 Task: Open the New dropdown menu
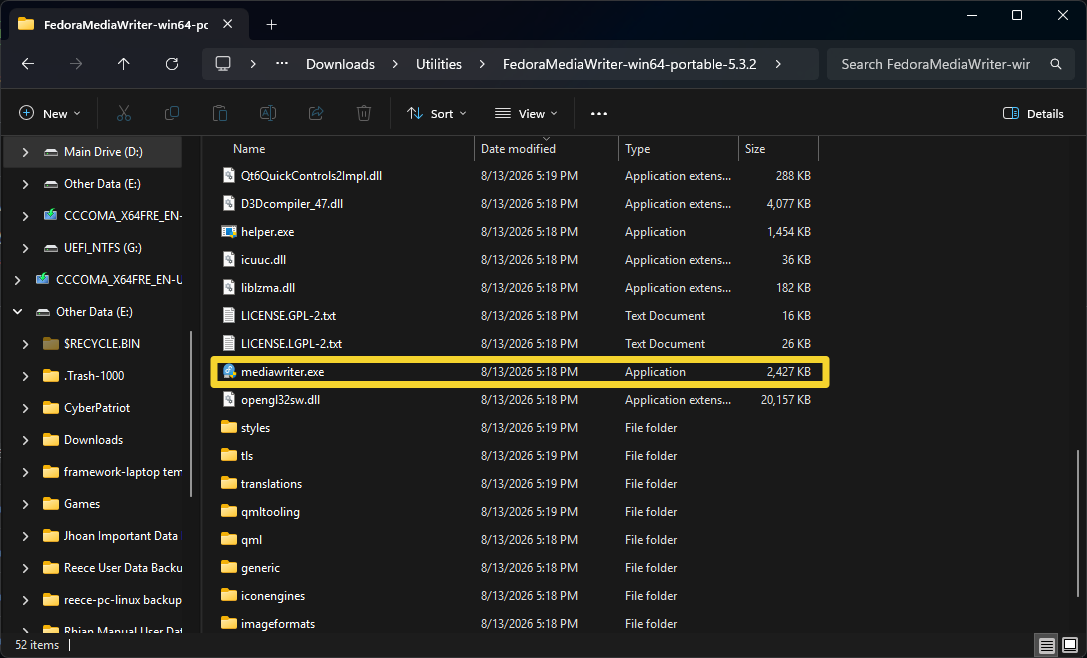(49, 113)
